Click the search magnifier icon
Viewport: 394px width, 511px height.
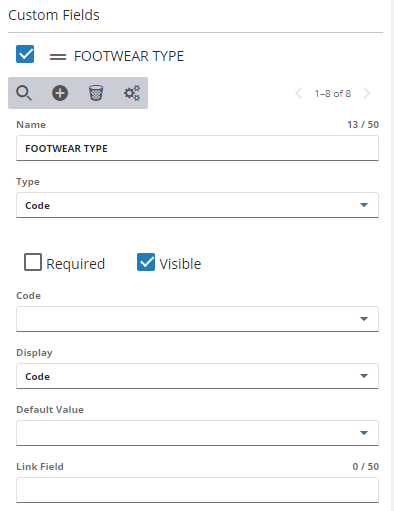point(24,93)
